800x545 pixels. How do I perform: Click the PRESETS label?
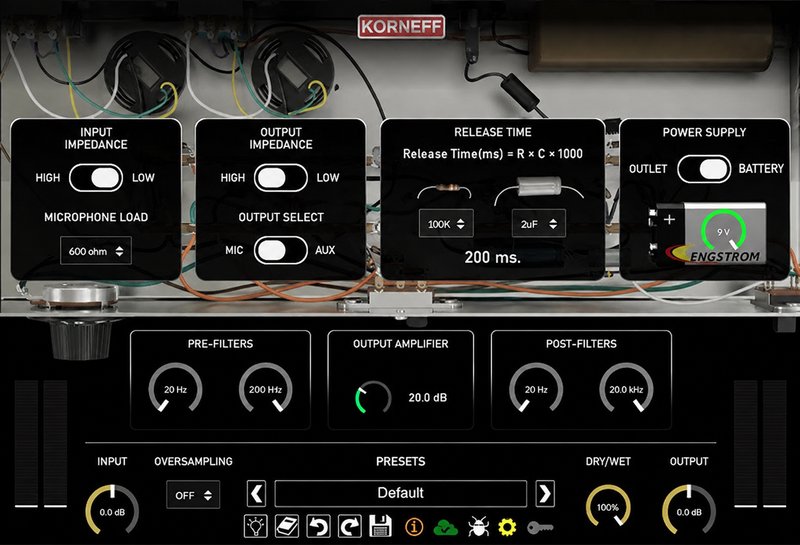point(401,461)
